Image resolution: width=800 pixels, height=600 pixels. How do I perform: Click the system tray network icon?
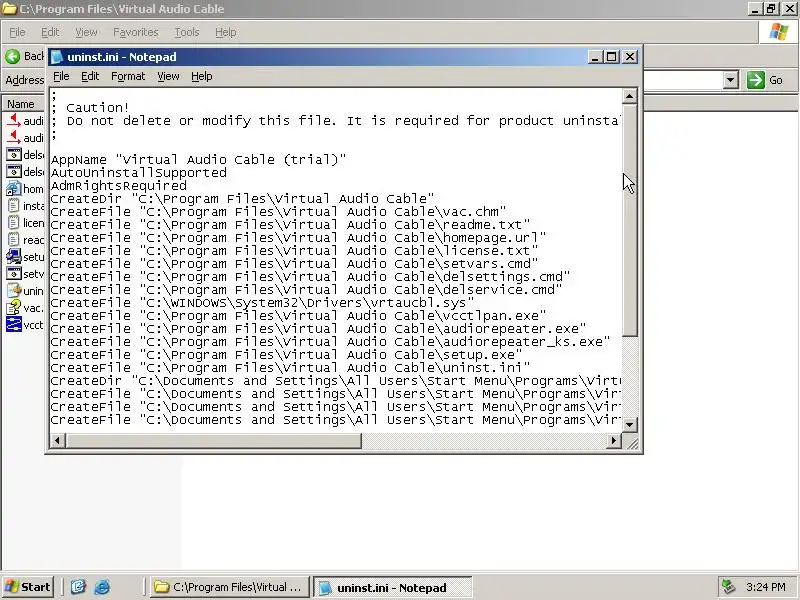click(x=728, y=587)
